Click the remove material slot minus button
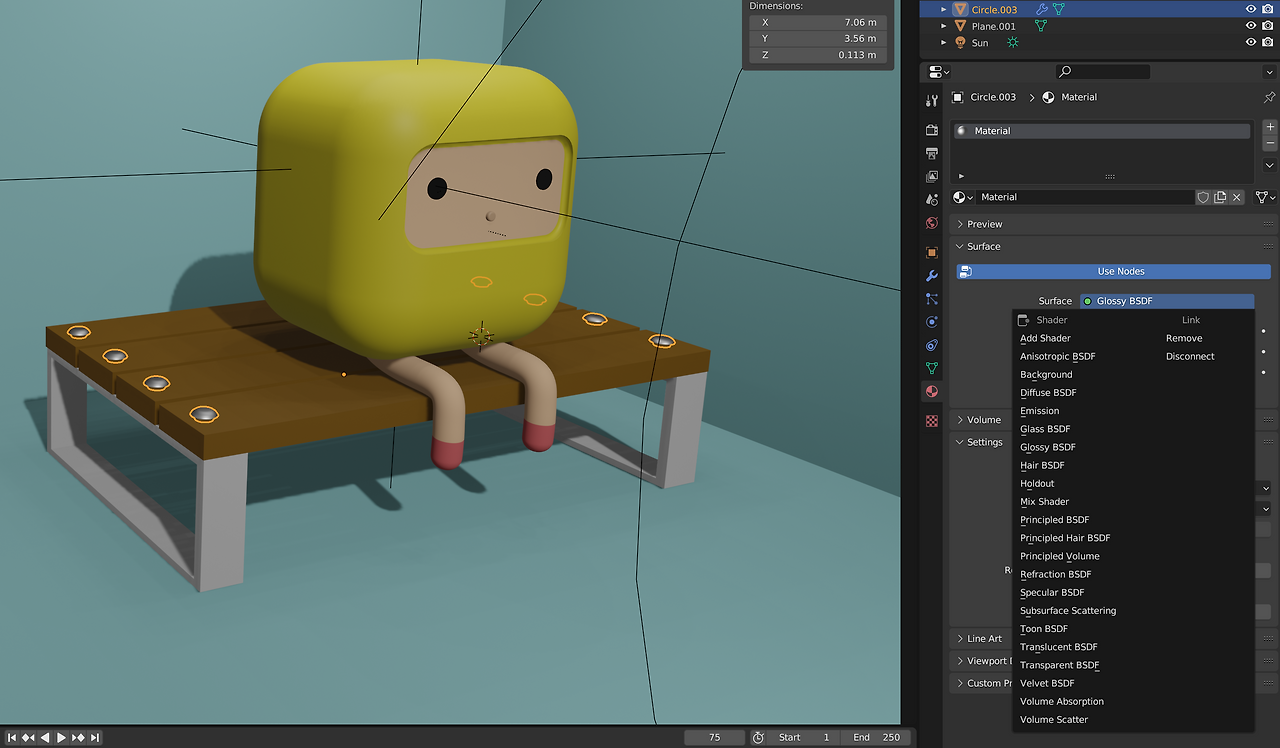This screenshot has height=748, width=1280. coord(1270,144)
